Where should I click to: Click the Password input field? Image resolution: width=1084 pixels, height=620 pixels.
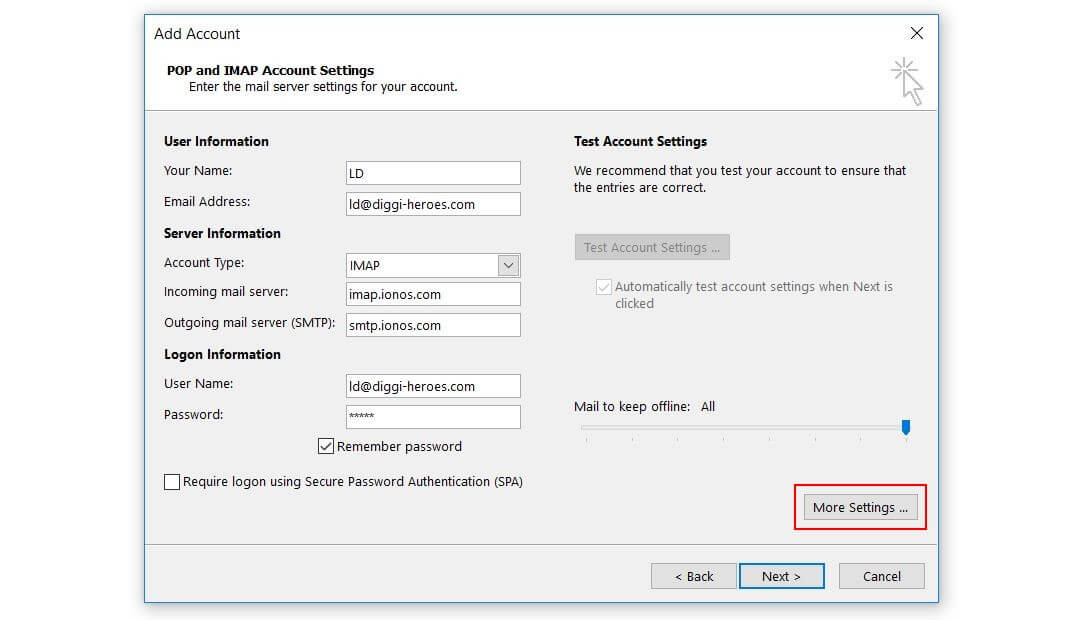(433, 417)
